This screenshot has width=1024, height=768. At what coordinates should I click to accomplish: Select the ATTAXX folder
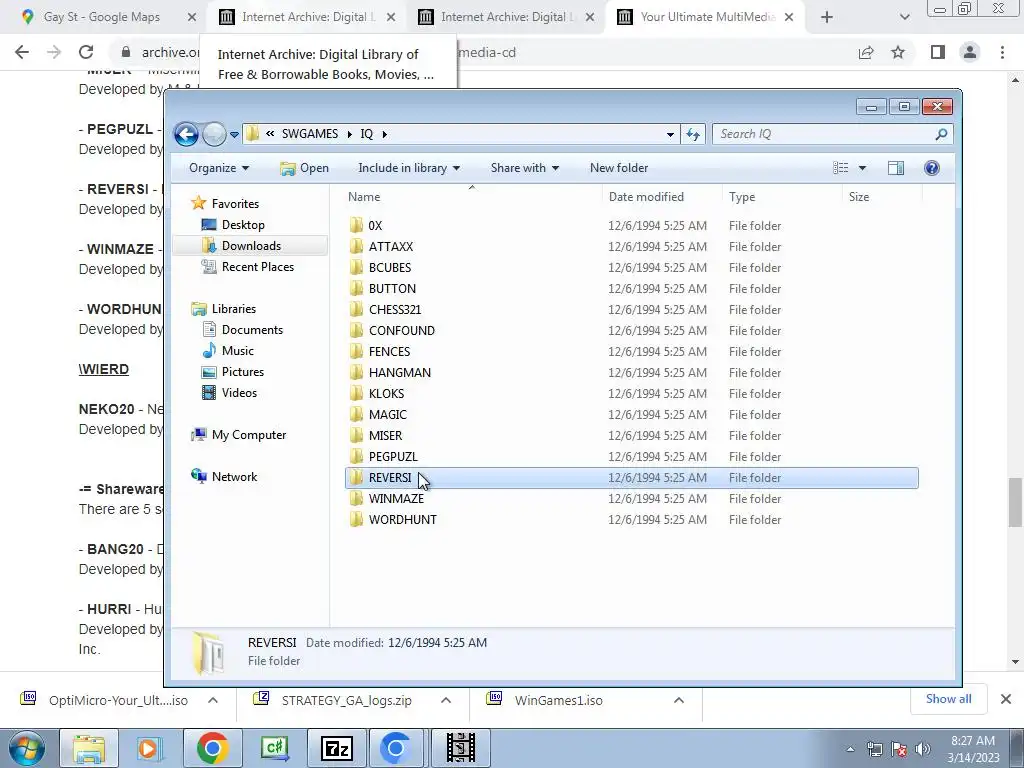391,246
